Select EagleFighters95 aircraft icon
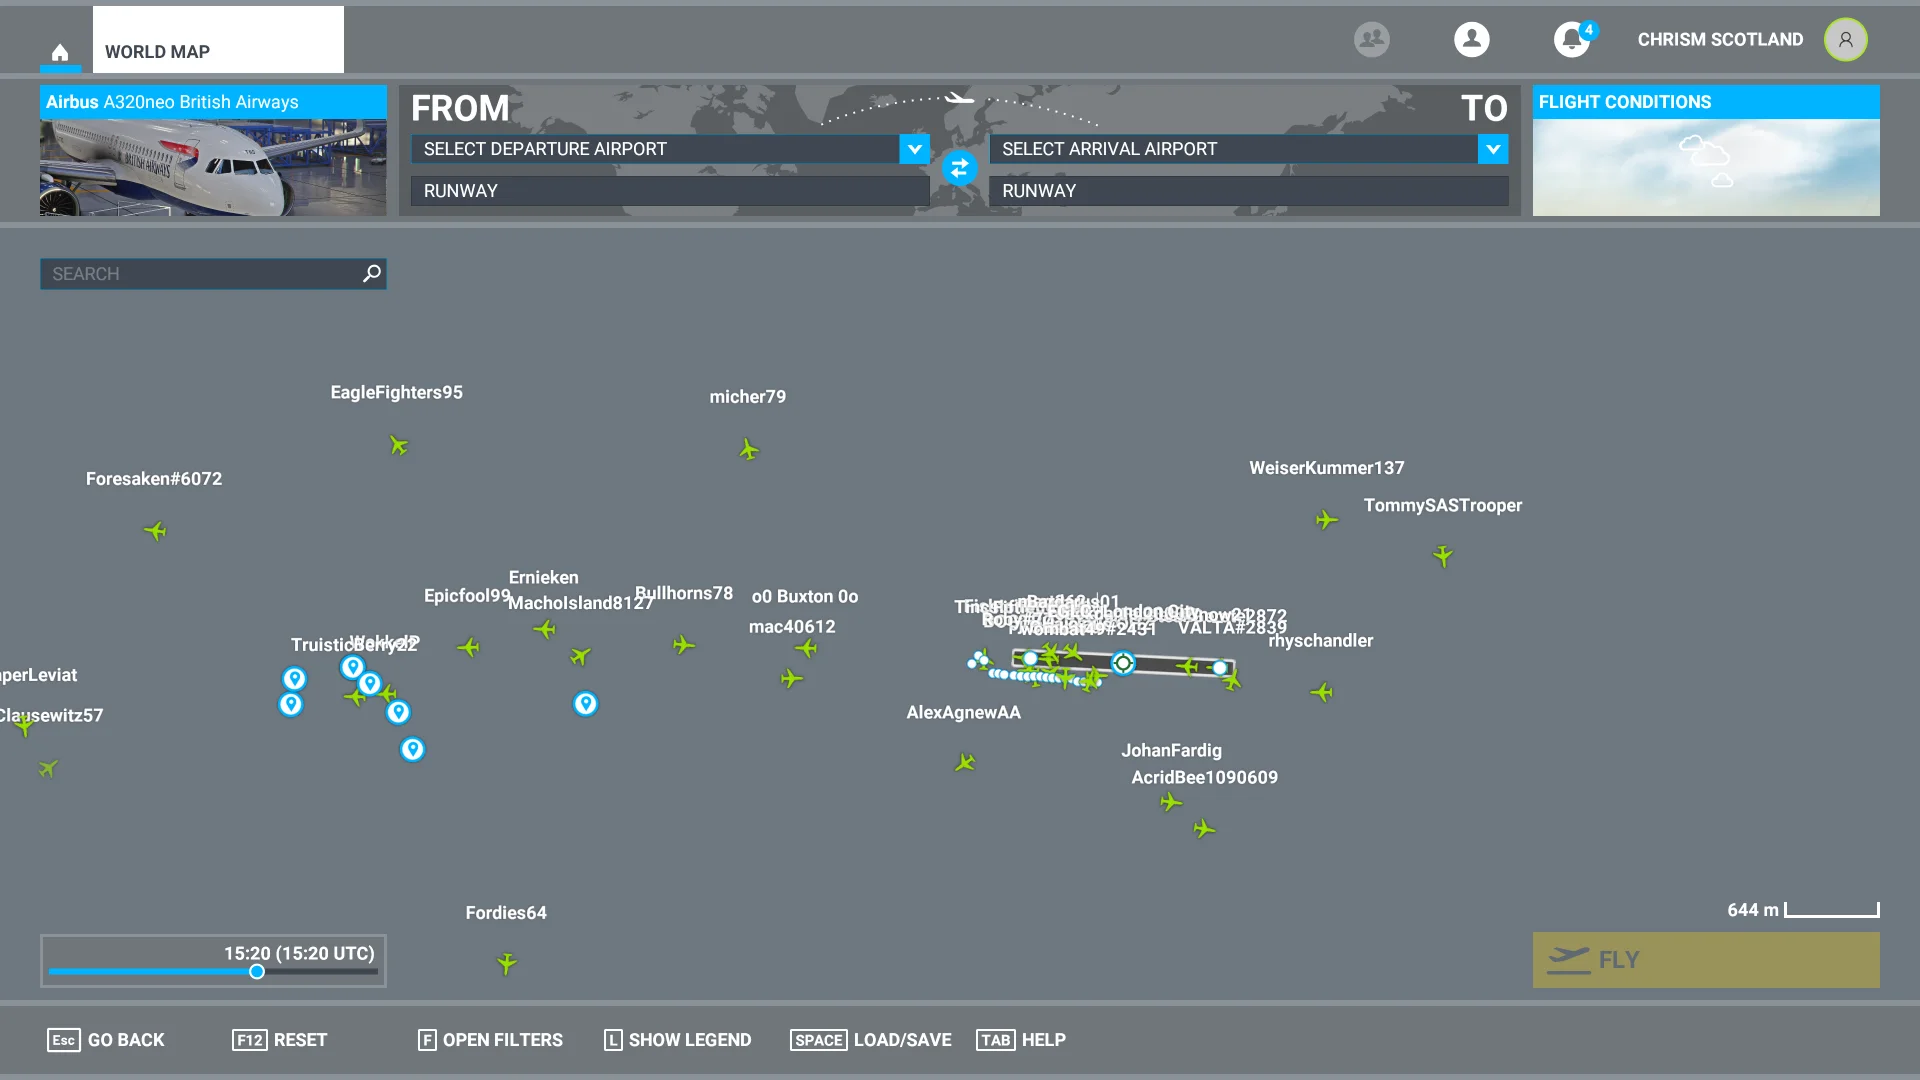Screen dimensions: 1920x1080 point(398,445)
